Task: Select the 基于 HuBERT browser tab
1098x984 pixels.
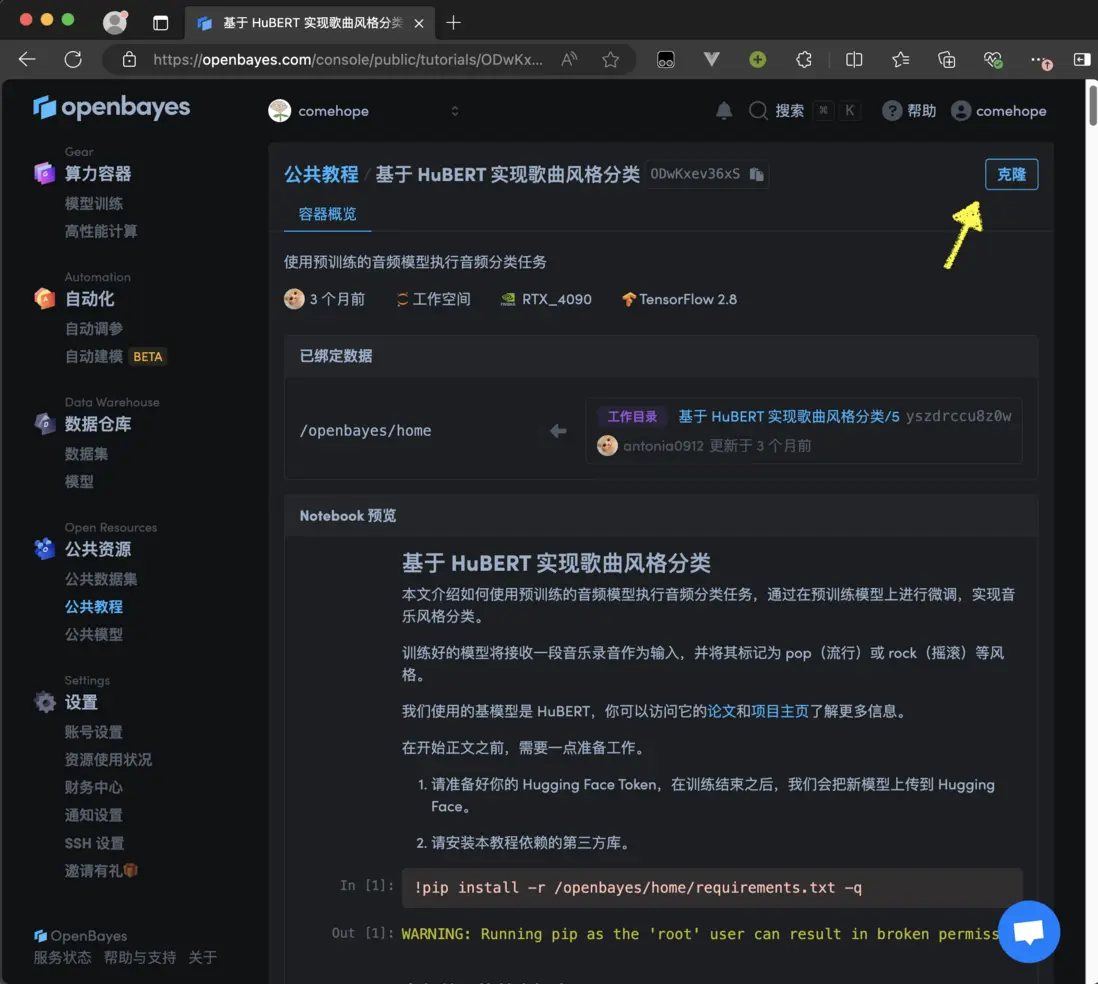Action: 300,20
